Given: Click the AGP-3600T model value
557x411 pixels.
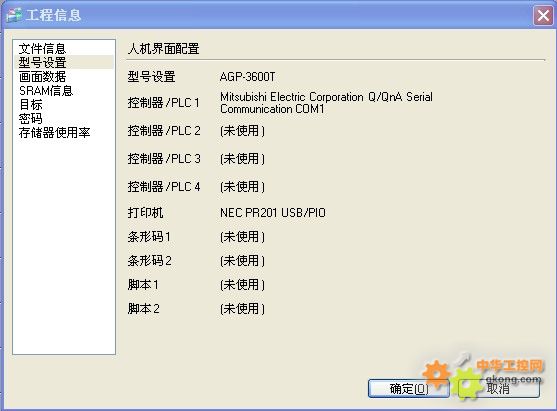Looking at the screenshot, I should click(x=247, y=76).
